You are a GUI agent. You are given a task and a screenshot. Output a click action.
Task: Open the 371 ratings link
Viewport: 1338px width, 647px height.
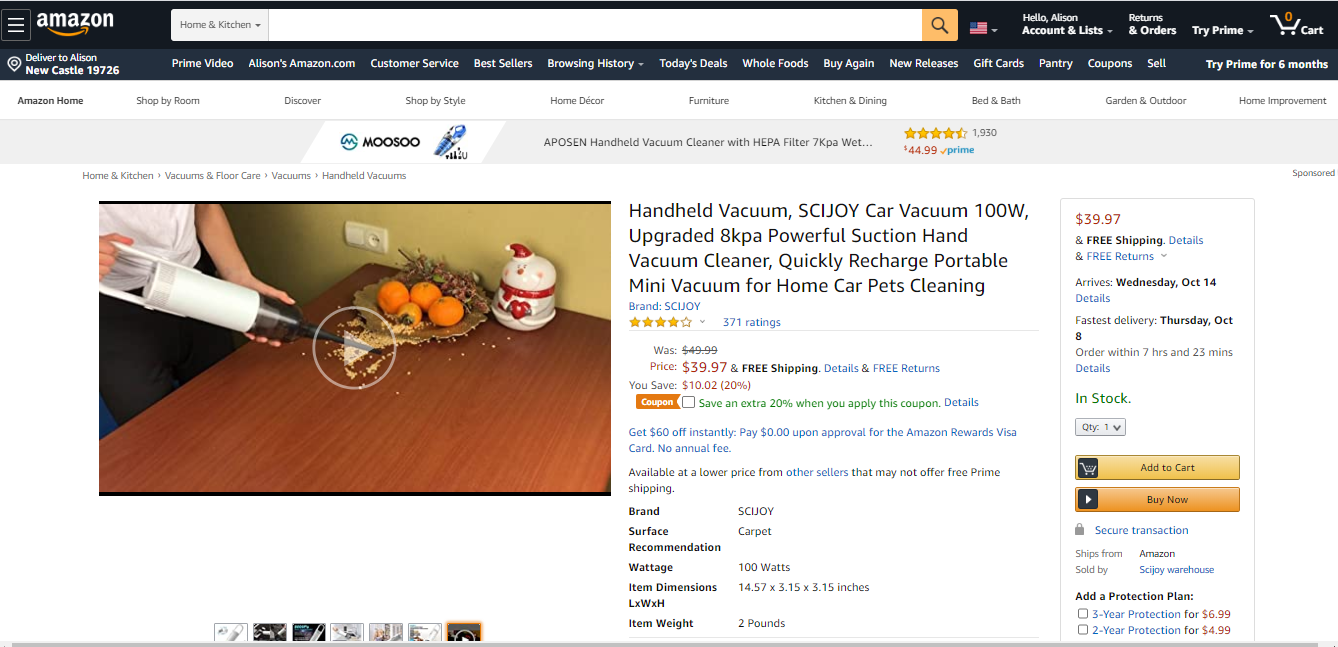coord(751,322)
